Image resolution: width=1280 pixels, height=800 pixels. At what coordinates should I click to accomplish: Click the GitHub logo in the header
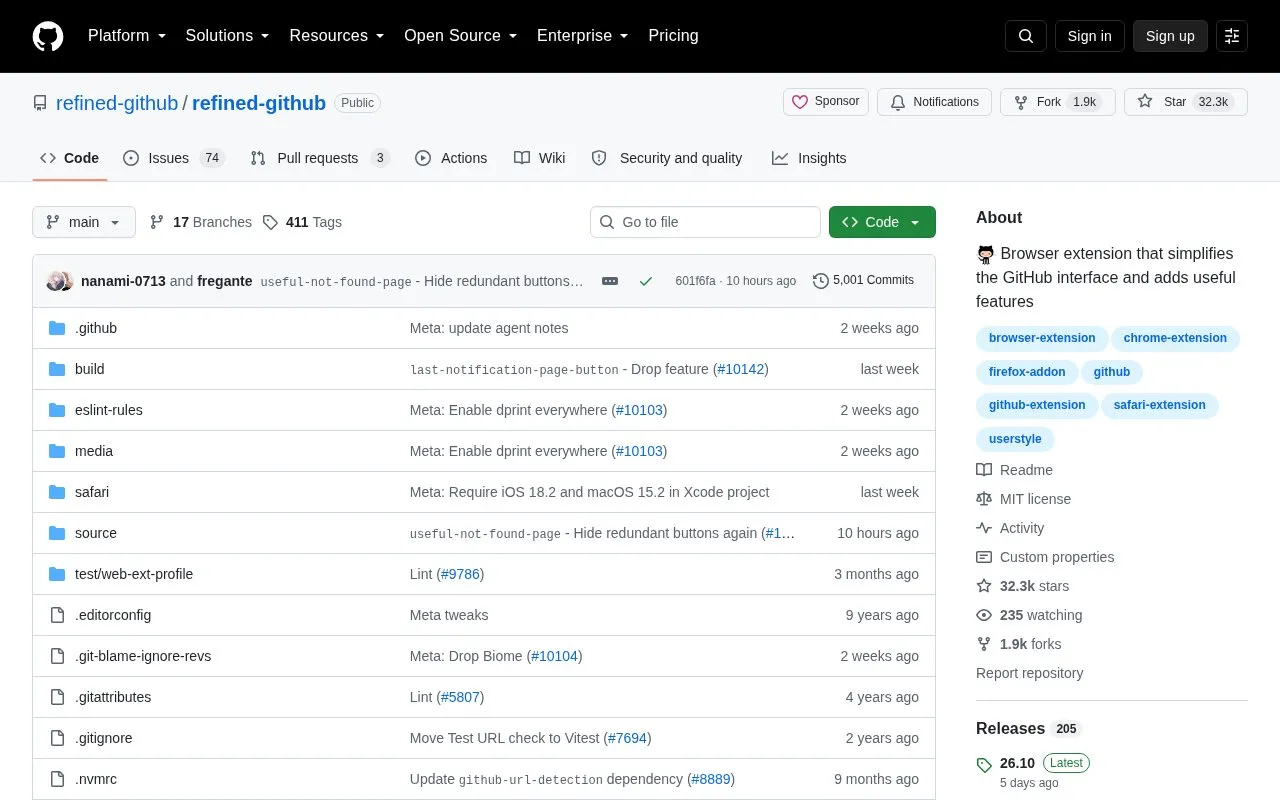(48, 36)
